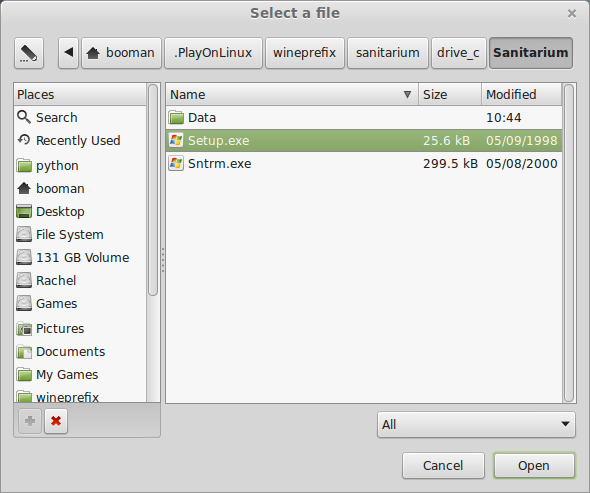Click the Cancel button
The width and height of the screenshot is (590, 493).
(x=443, y=466)
